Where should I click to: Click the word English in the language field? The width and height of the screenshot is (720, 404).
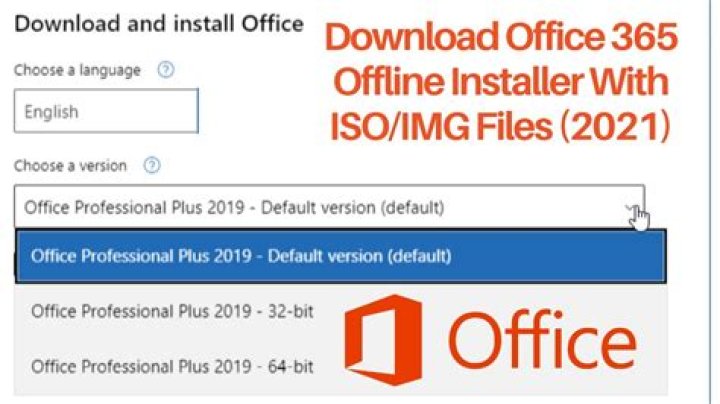[x=52, y=112]
